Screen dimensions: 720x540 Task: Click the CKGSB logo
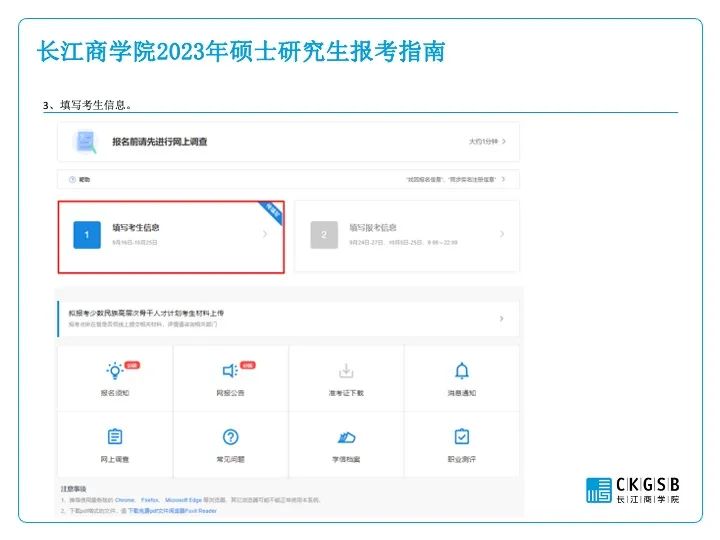pyautogui.click(x=633, y=490)
